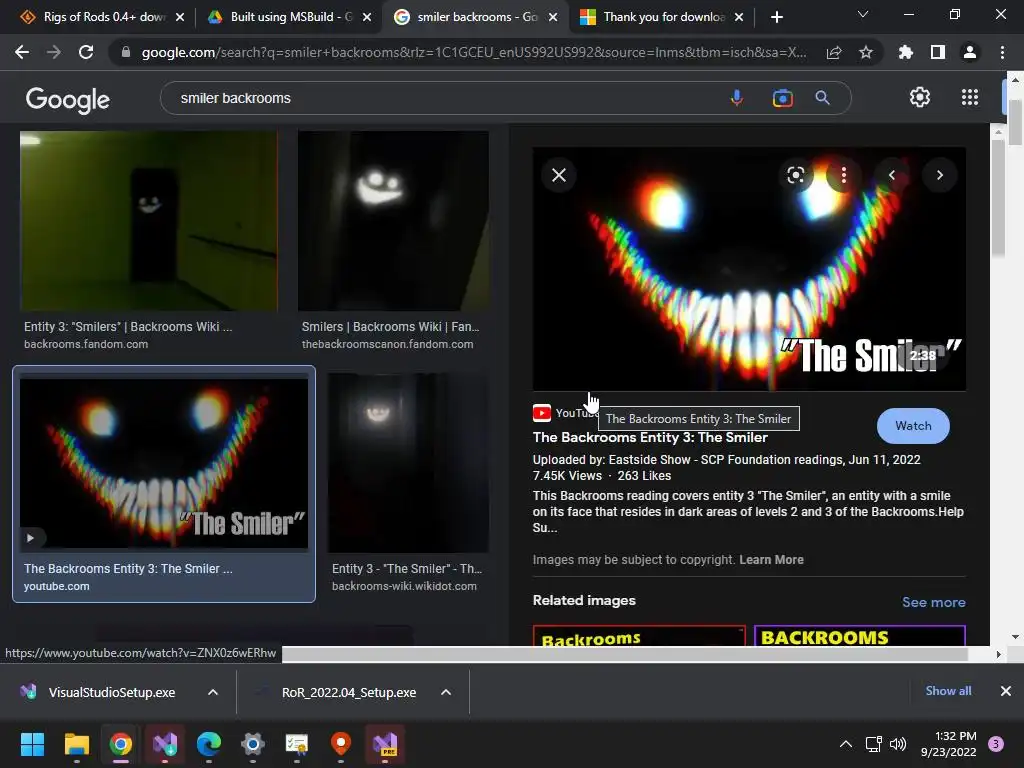The height and width of the screenshot is (768, 1024).
Task: Bookmark this page with star icon
Action: coord(866,52)
